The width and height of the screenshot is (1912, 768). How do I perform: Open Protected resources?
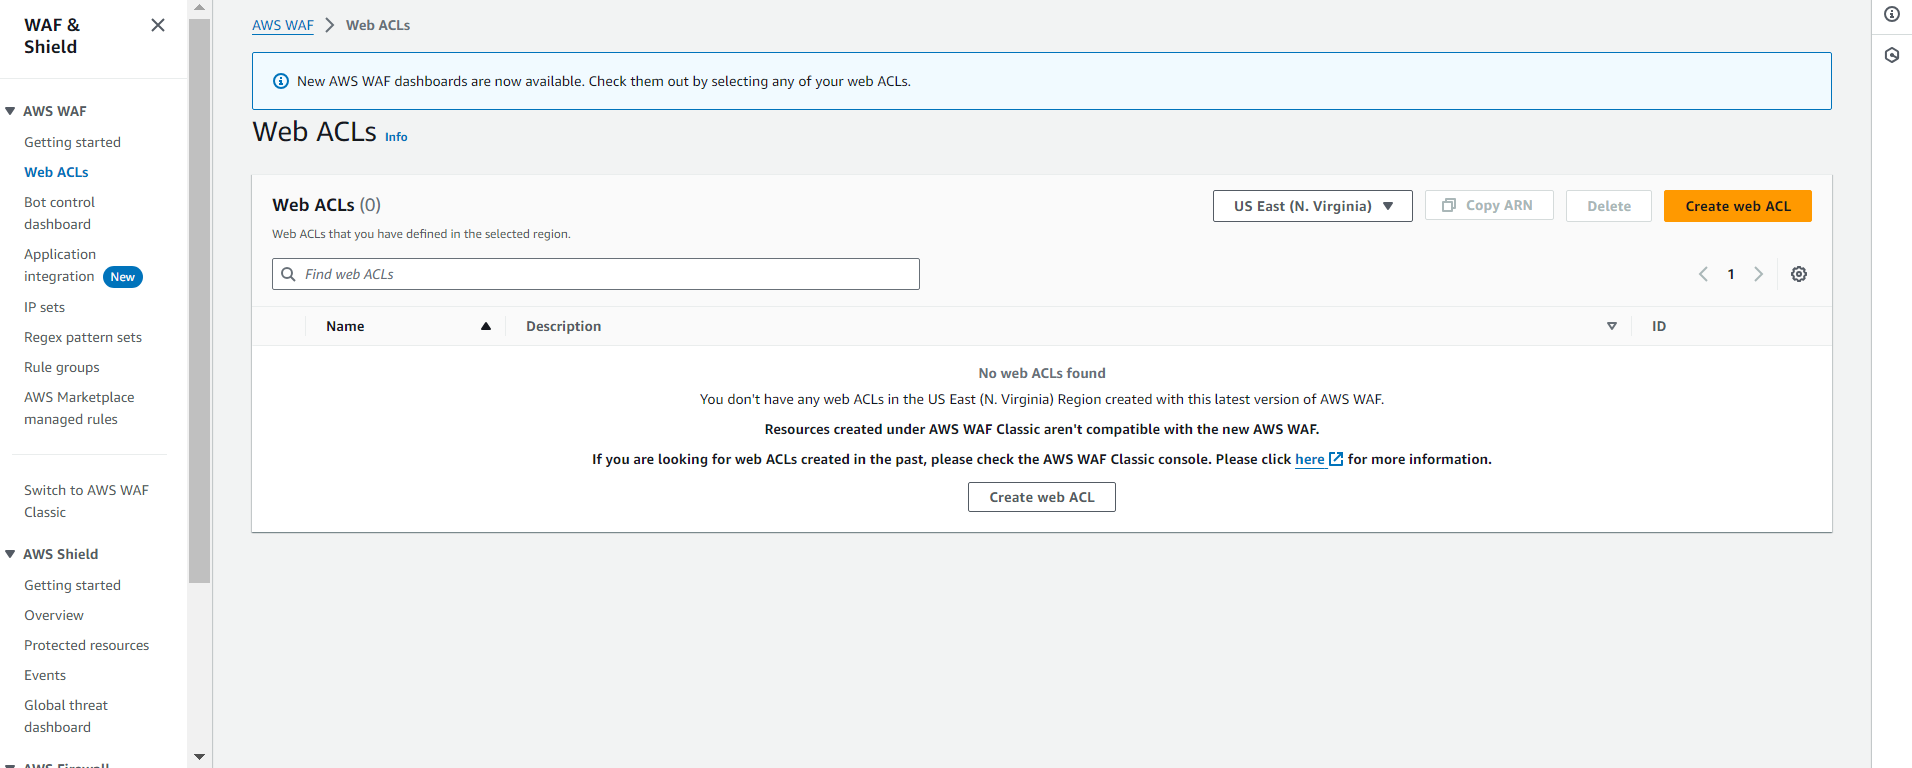point(87,645)
